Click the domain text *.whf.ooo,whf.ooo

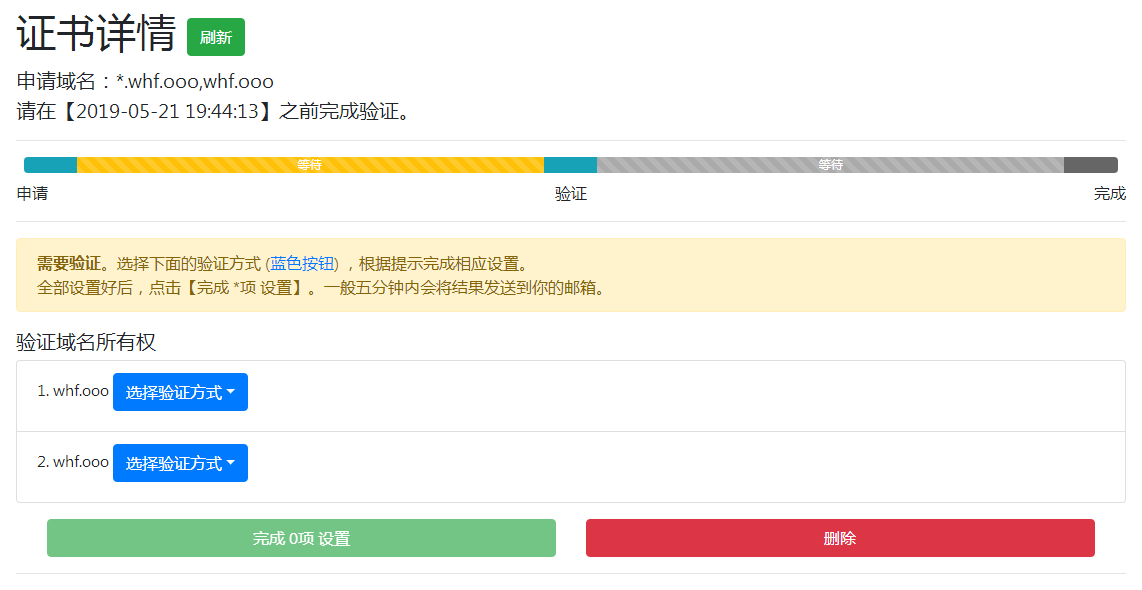194,81
